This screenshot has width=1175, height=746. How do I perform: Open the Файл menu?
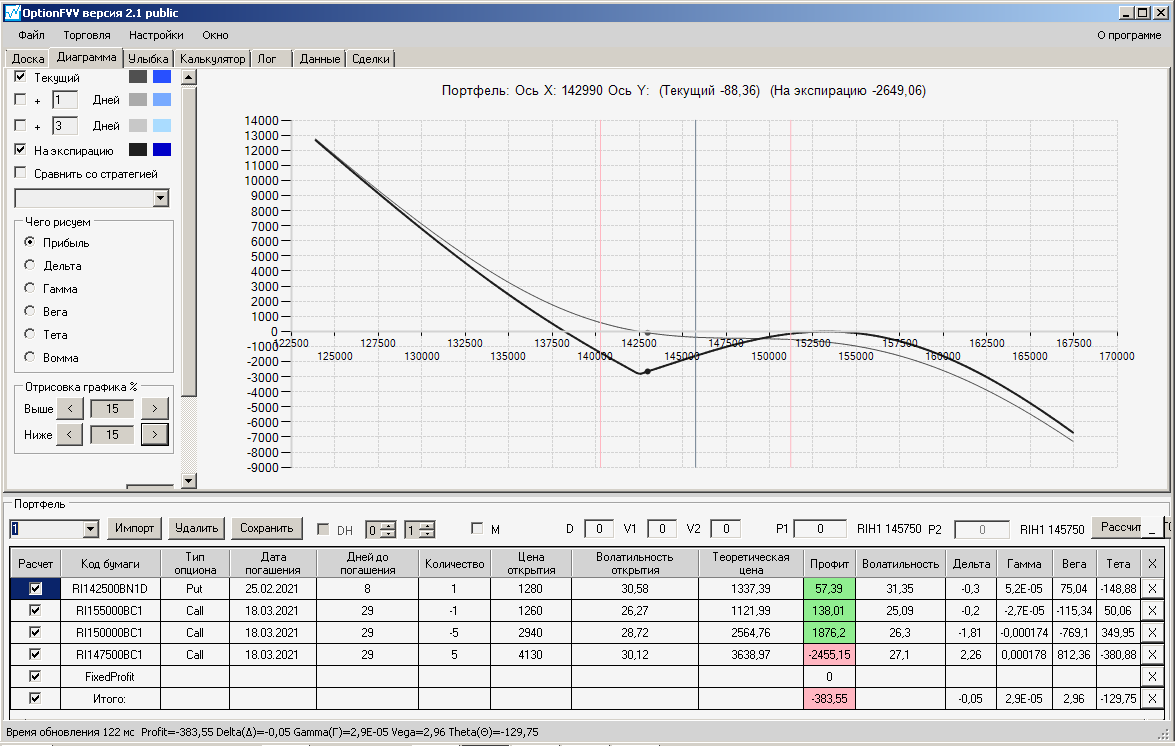click(x=31, y=35)
